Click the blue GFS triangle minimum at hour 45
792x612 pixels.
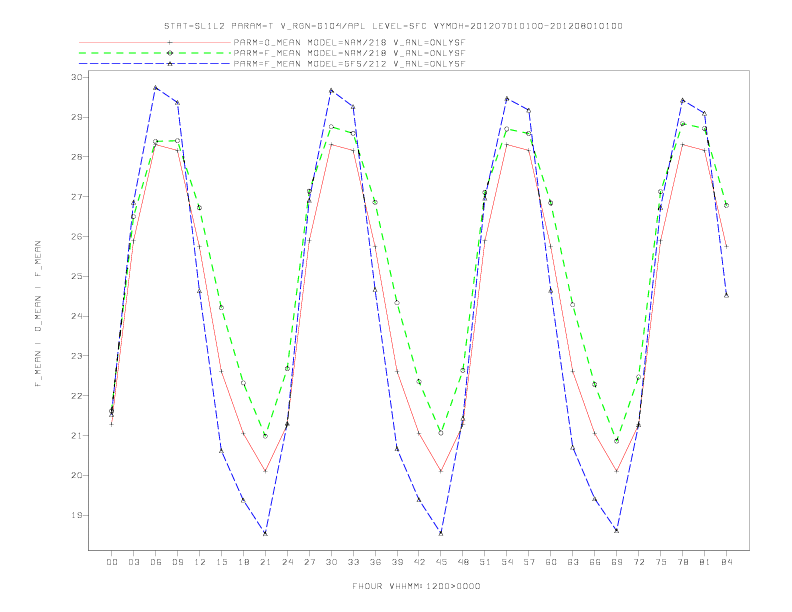[x=441, y=533]
